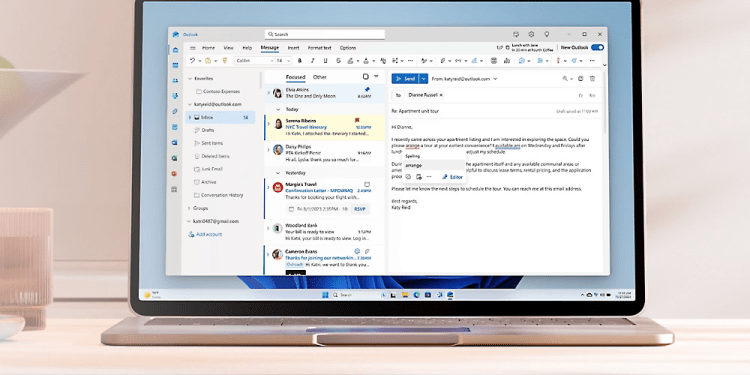Discard the draft with the trash icon

pyautogui.click(x=592, y=78)
